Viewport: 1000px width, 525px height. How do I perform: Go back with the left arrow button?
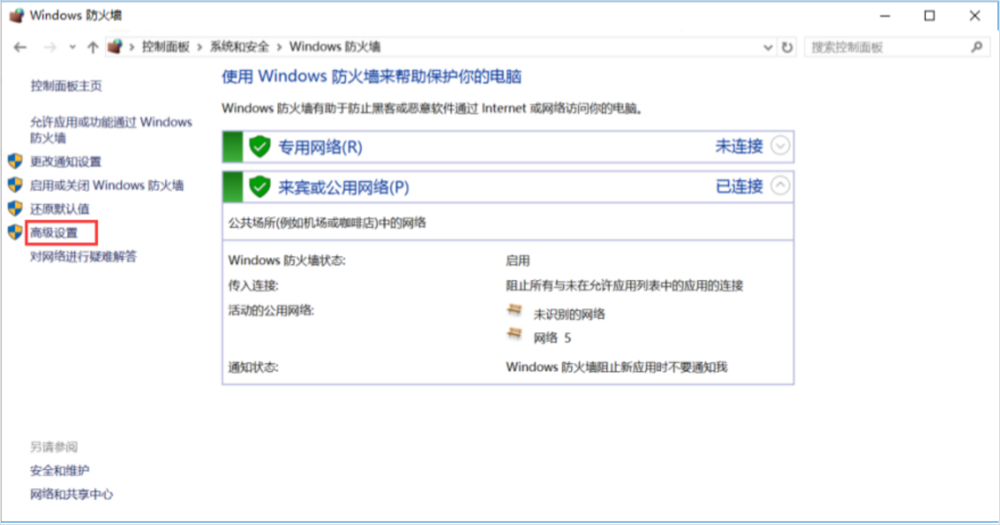pyautogui.click(x=20, y=47)
